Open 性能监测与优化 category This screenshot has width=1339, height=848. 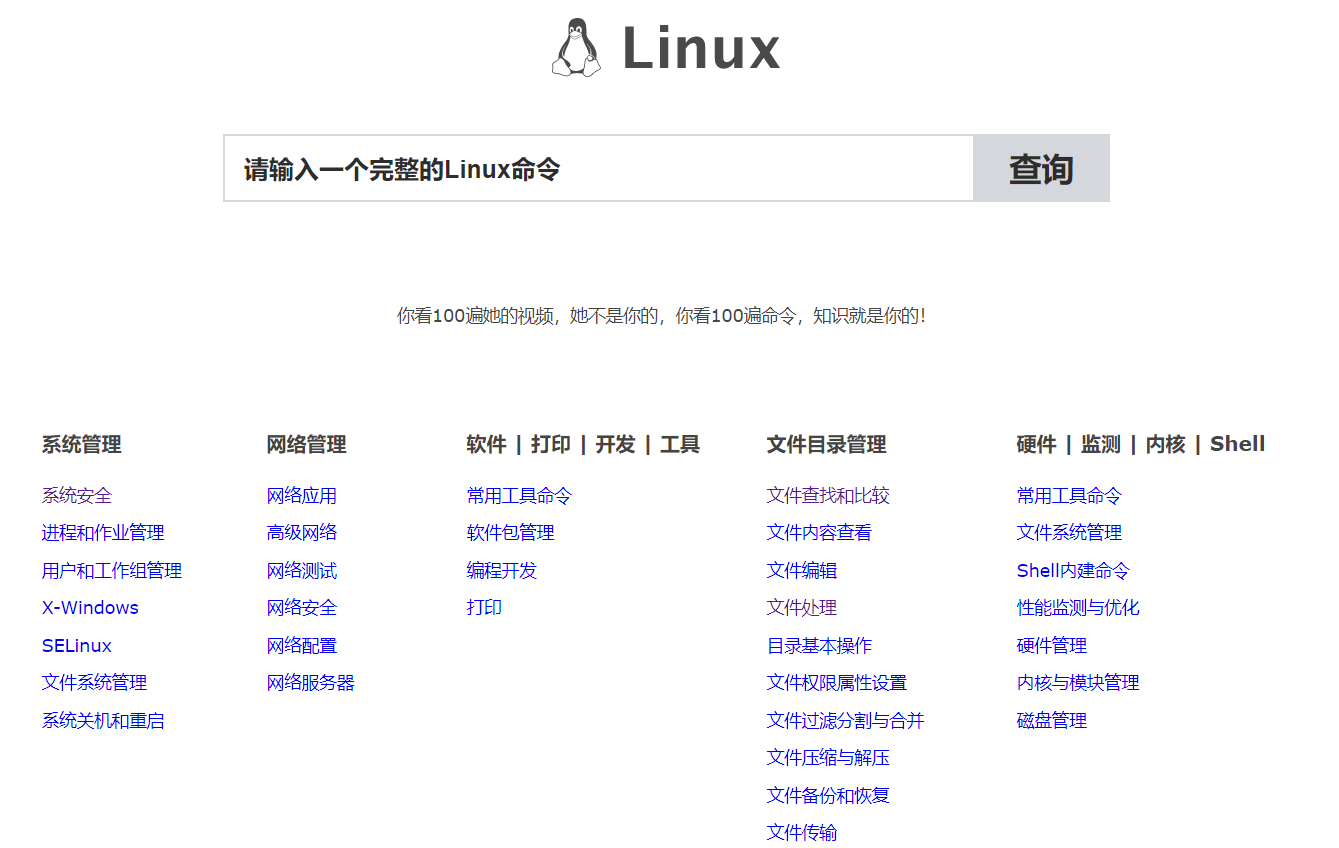tap(1078, 608)
